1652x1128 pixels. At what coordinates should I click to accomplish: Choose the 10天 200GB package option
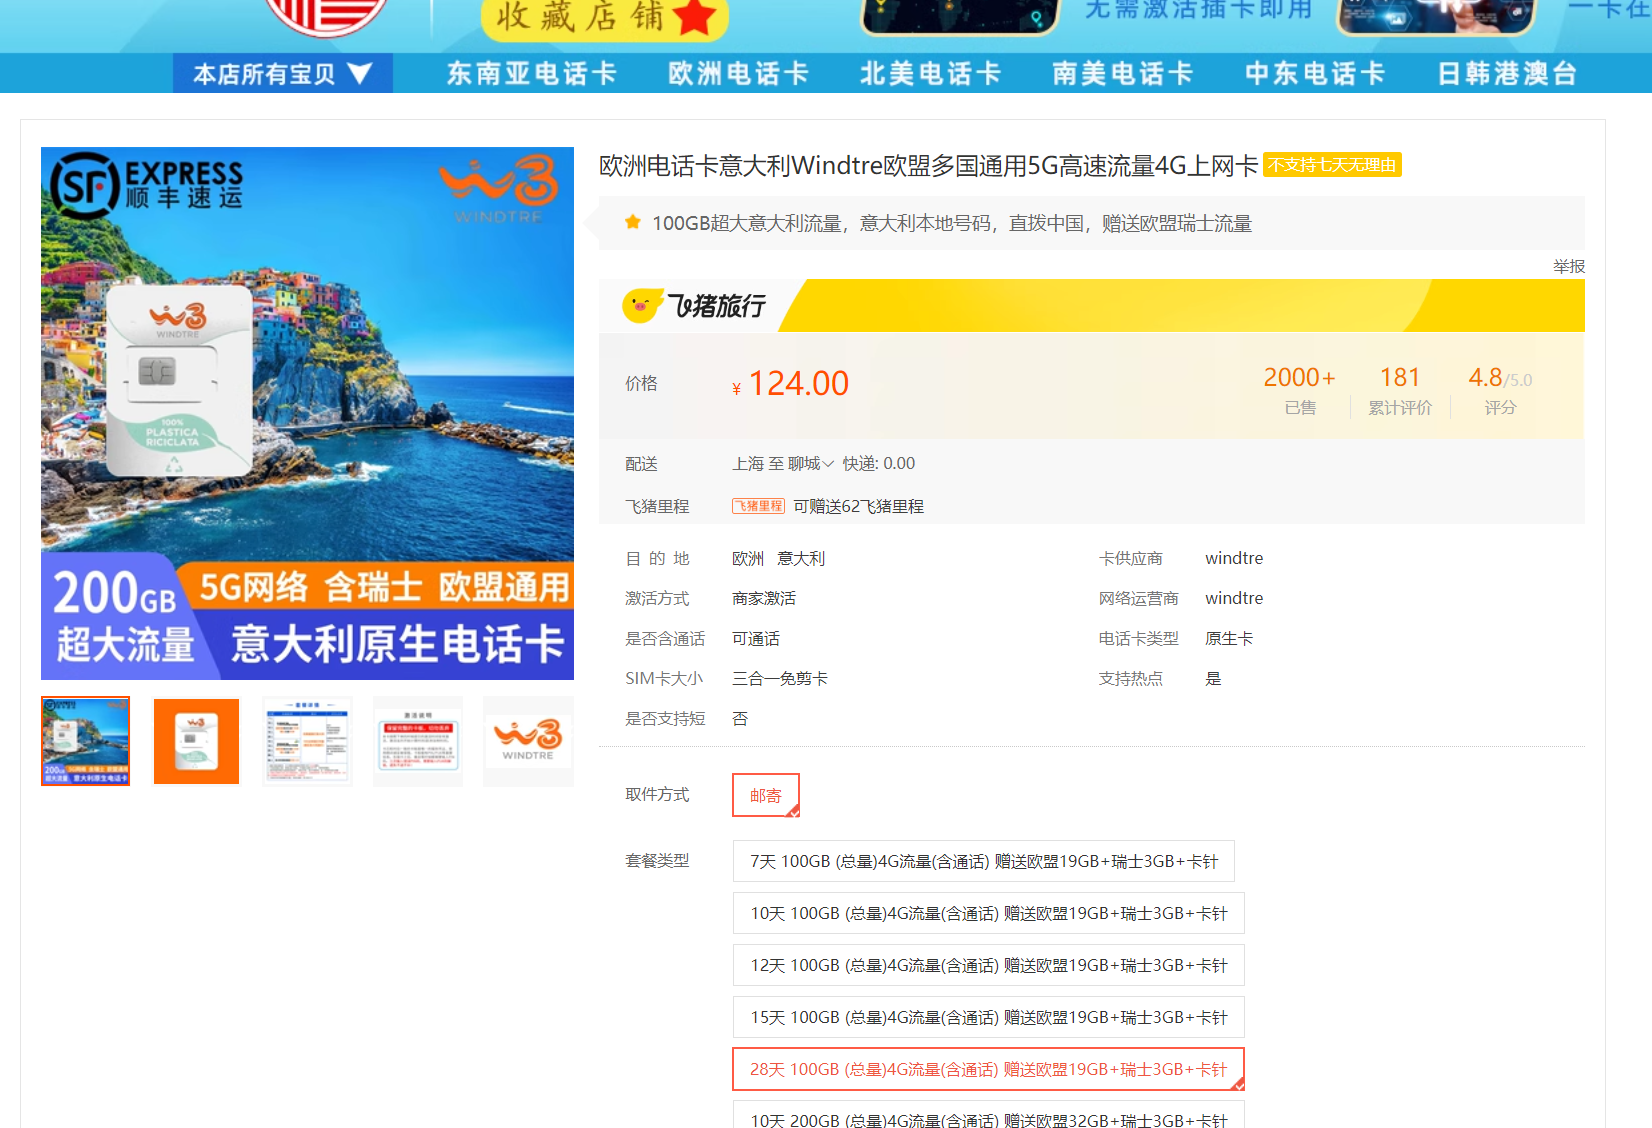pos(989,1115)
